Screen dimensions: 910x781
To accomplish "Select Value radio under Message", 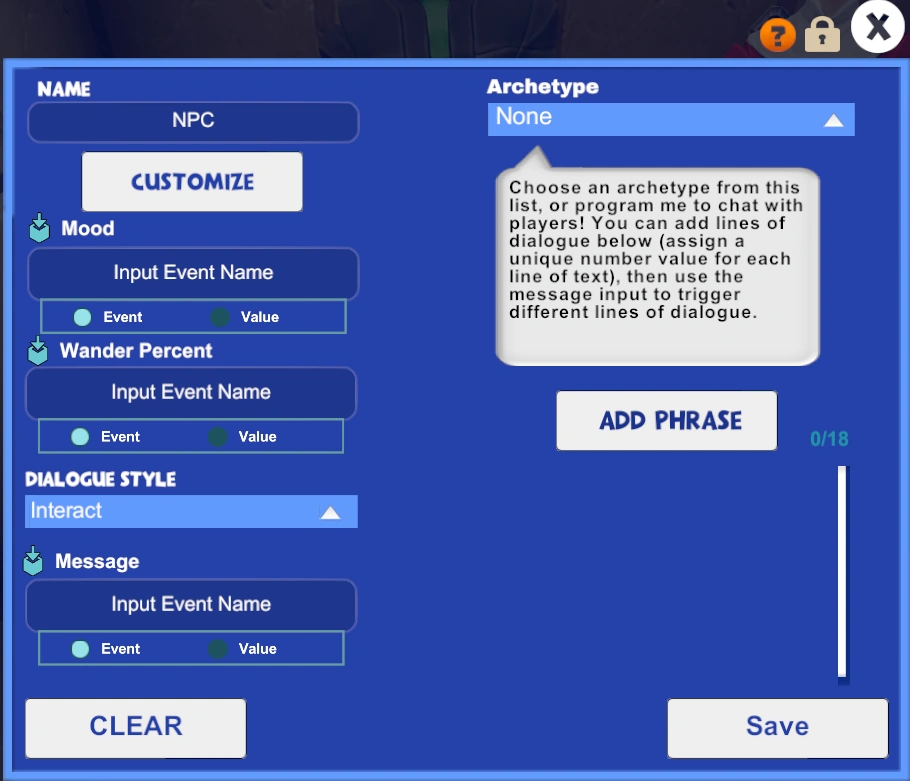I will pyautogui.click(x=218, y=649).
